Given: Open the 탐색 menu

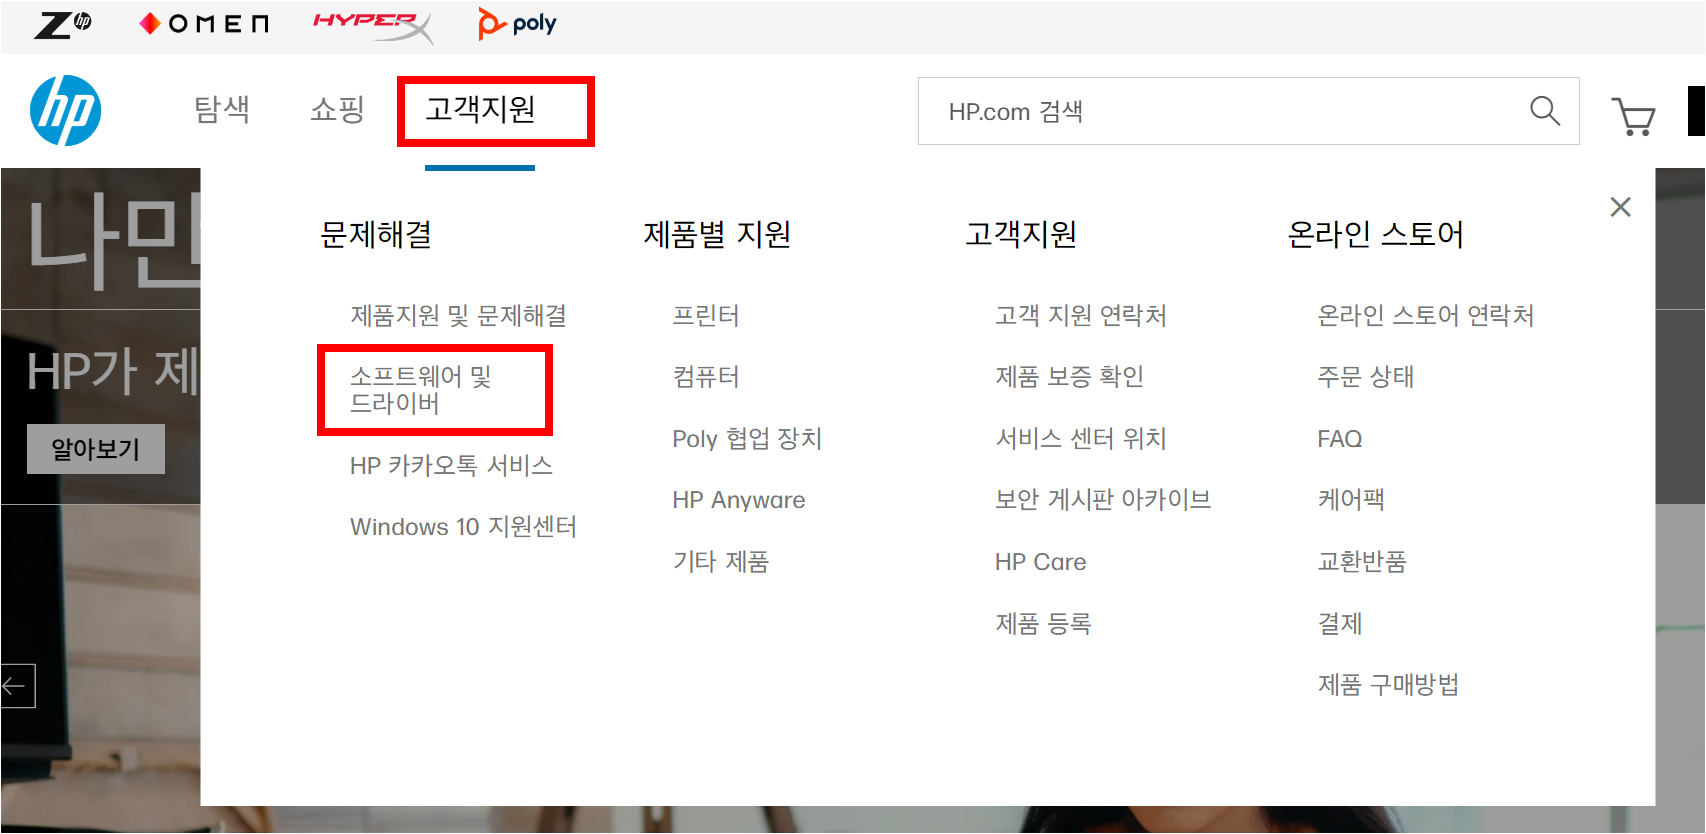Looking at the screenshot, I should tap(222, 109).
